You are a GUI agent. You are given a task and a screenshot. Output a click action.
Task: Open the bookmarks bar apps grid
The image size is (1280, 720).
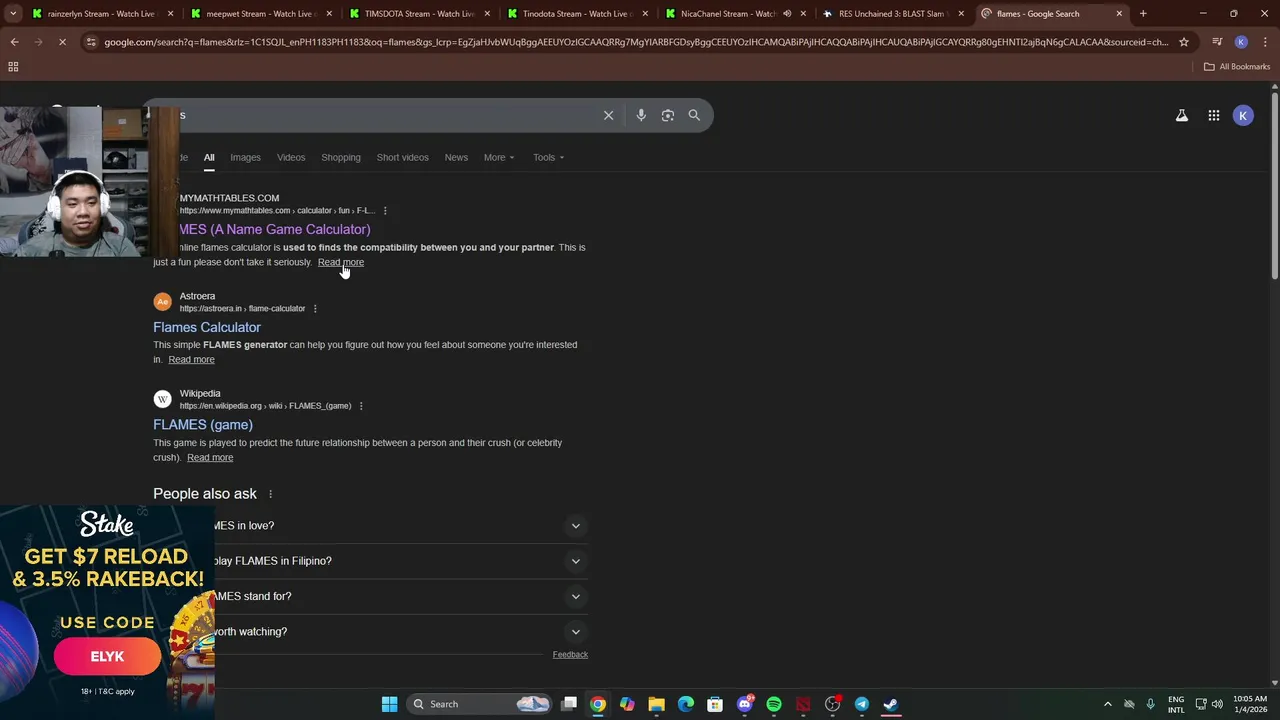tap(13, 67)
